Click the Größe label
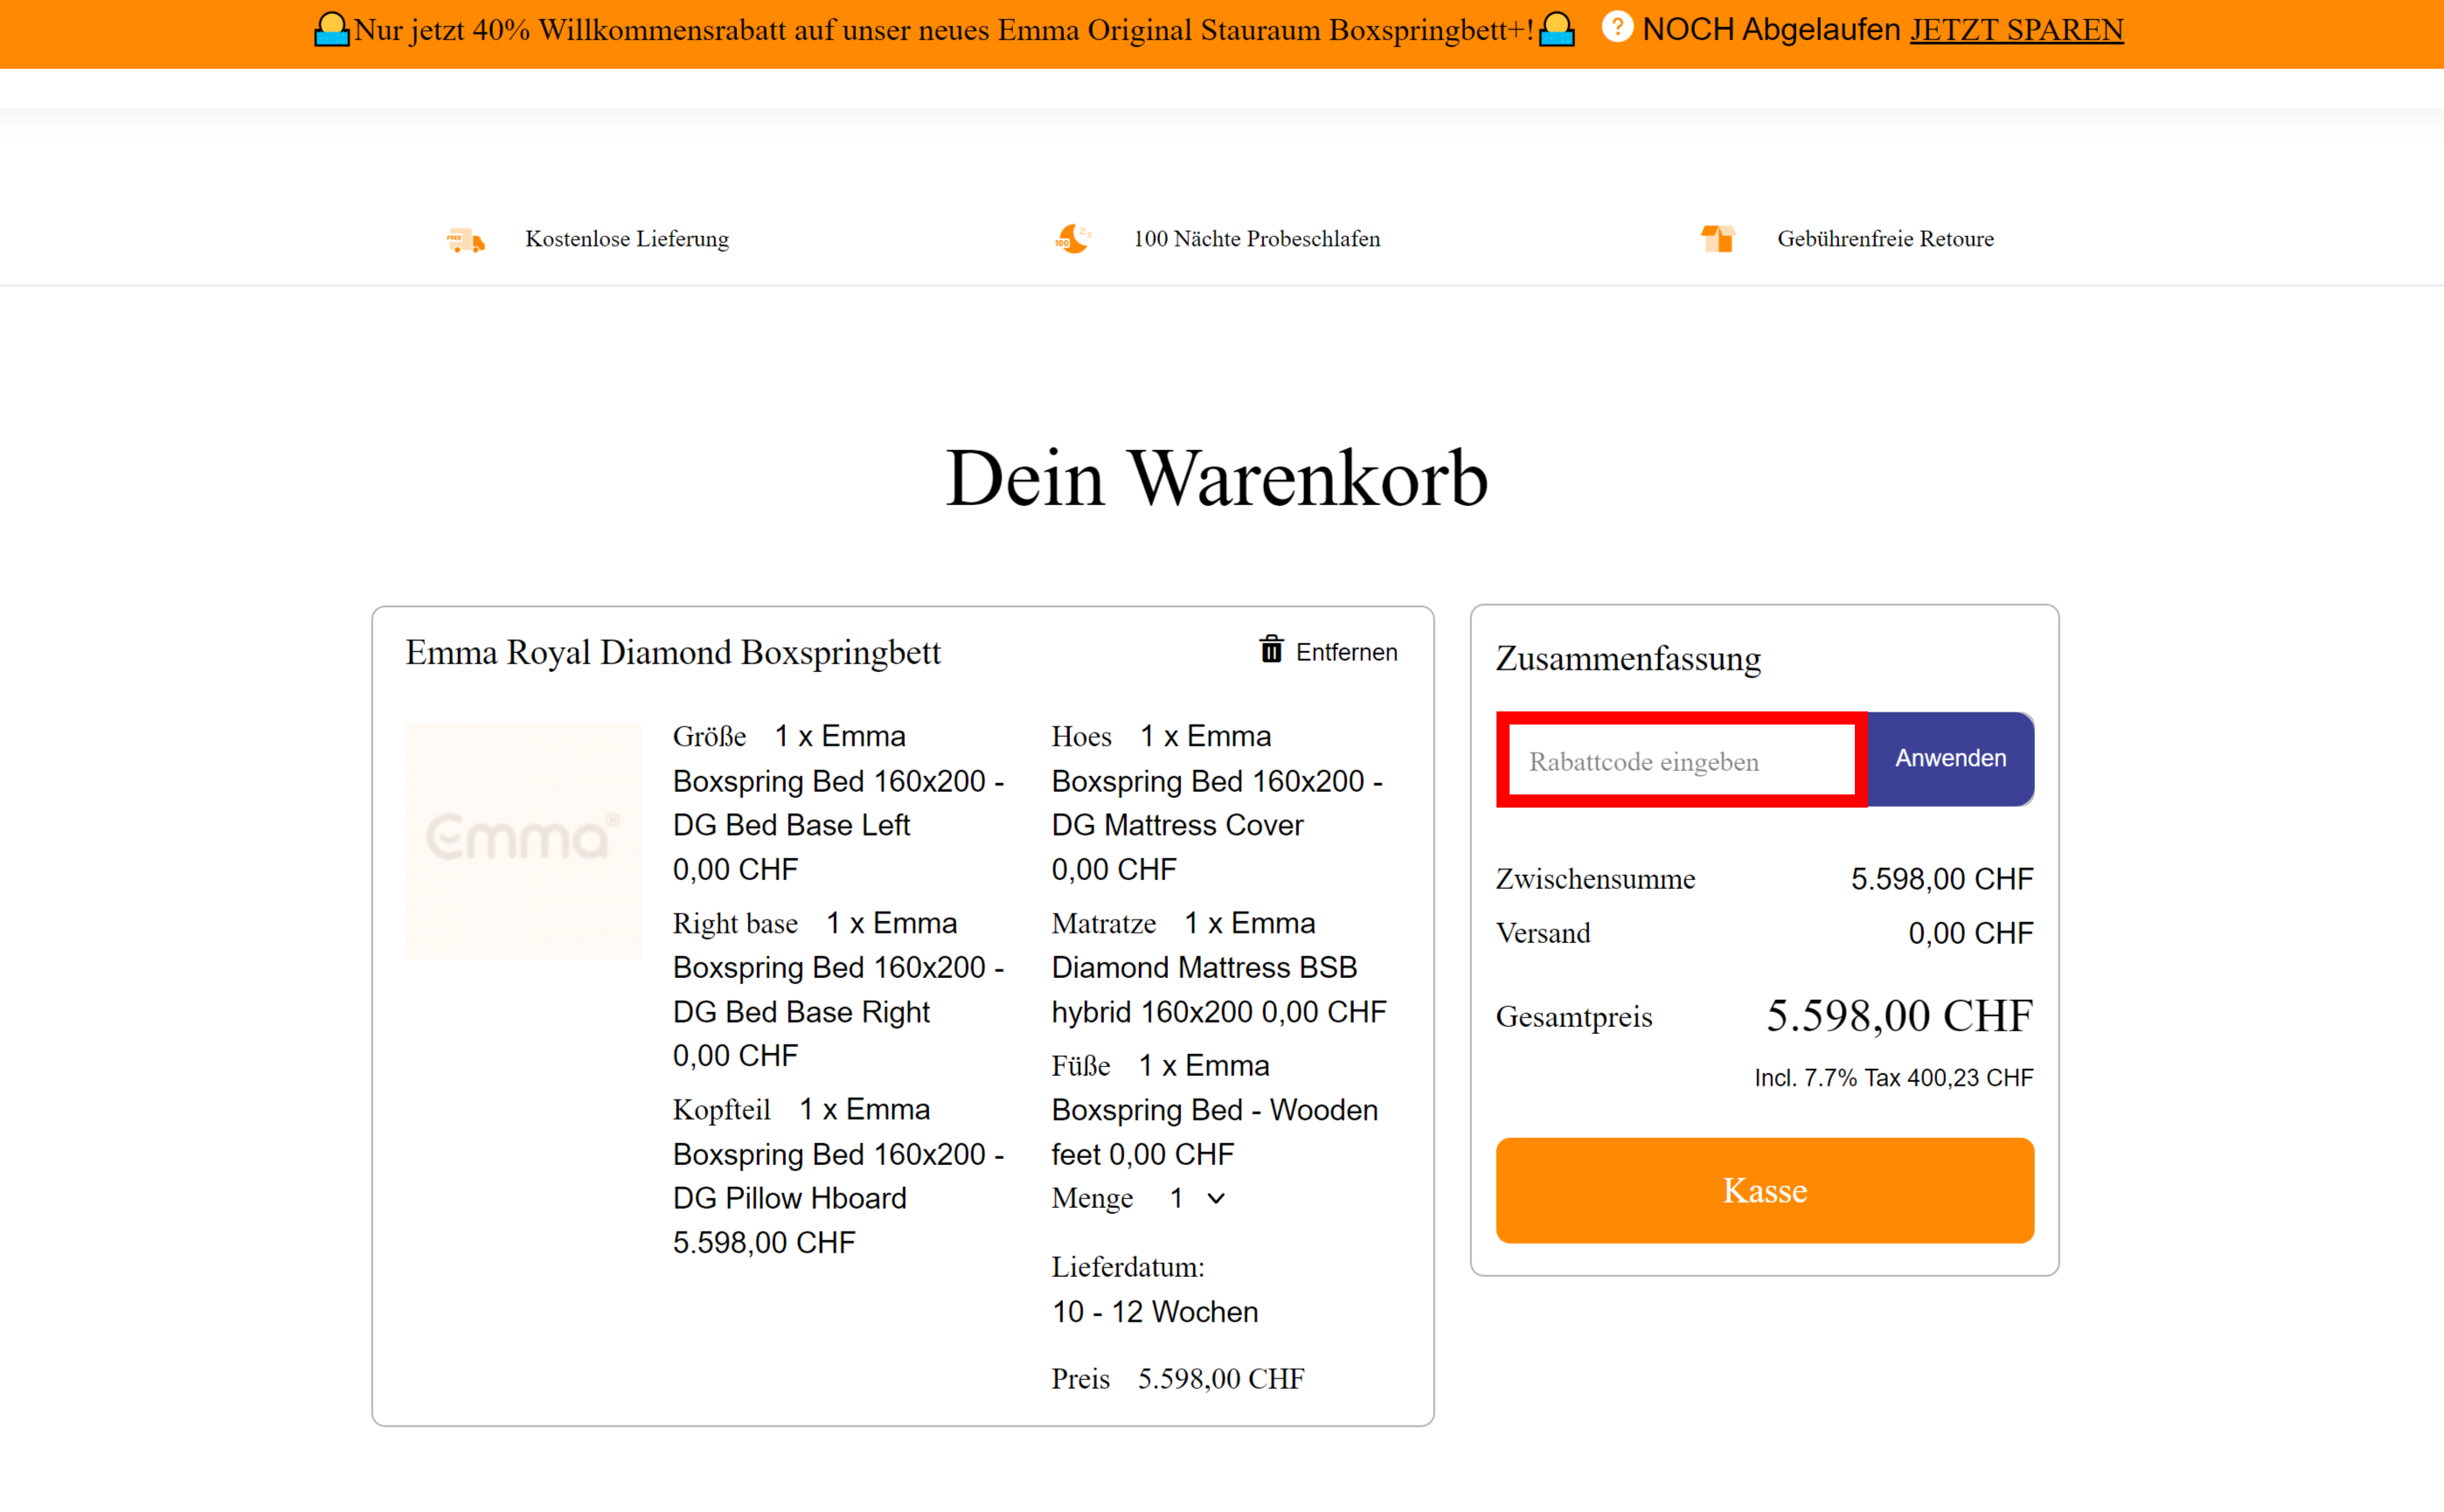Image resolution: width=2444 pixels, height=1512 pixels. 709,737
